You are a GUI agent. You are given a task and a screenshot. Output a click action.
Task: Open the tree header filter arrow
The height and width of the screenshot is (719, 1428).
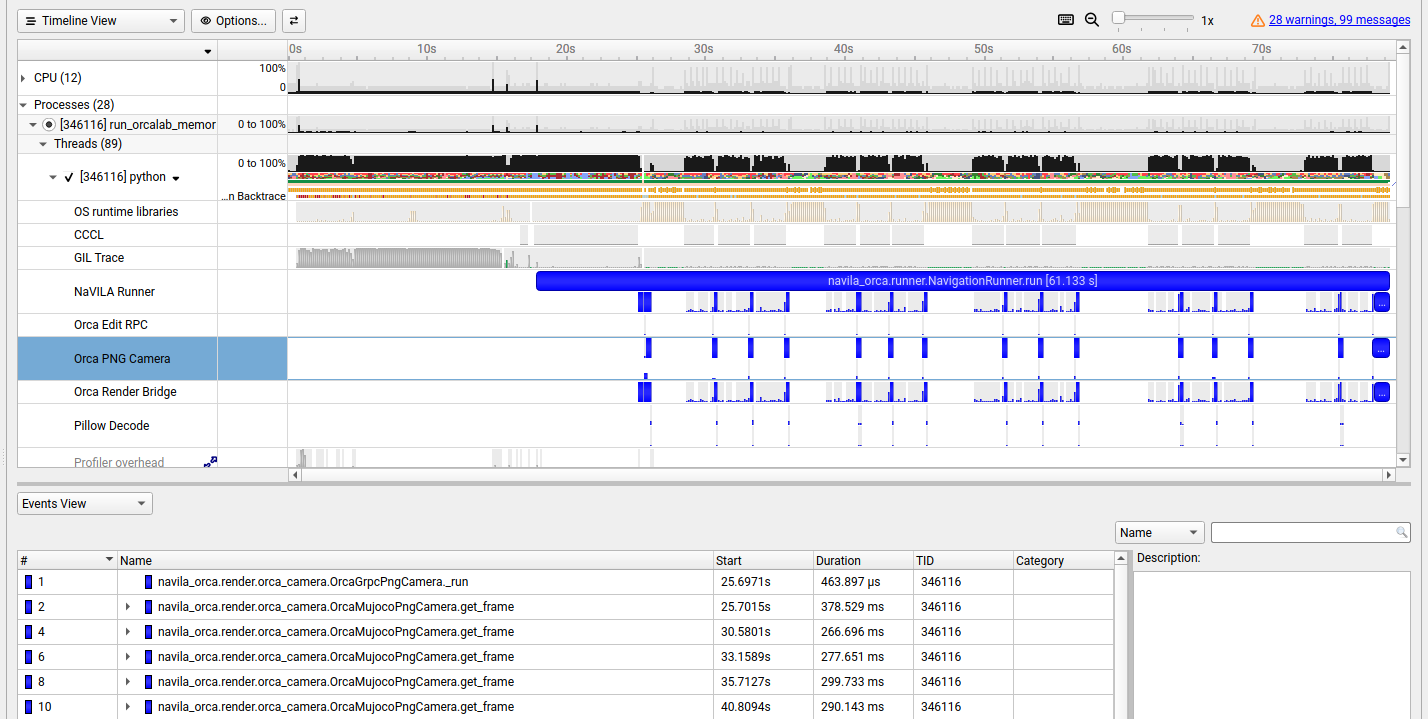click(208, 51)
